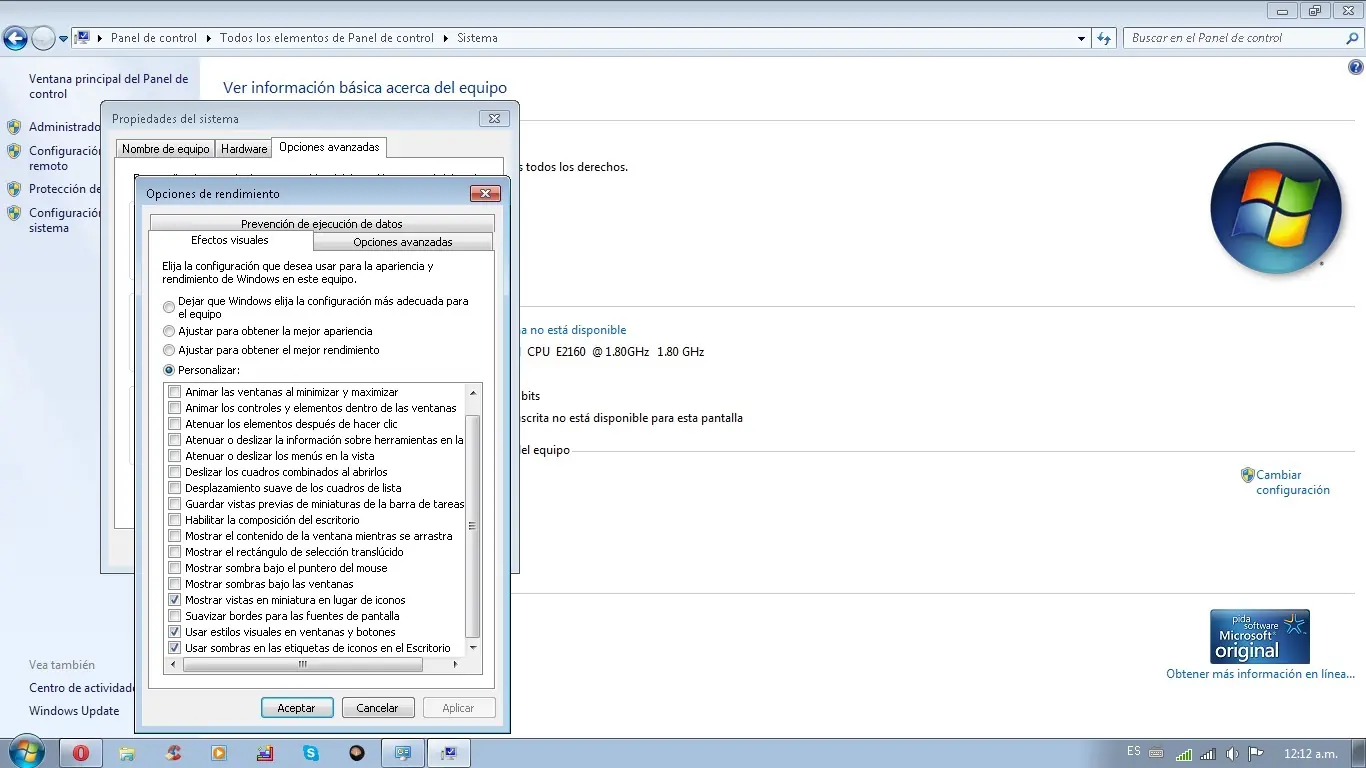Screen dimensions: 1366x768
Task: Click the Microsoft original software badge
Action: (x=1259, y=637)
